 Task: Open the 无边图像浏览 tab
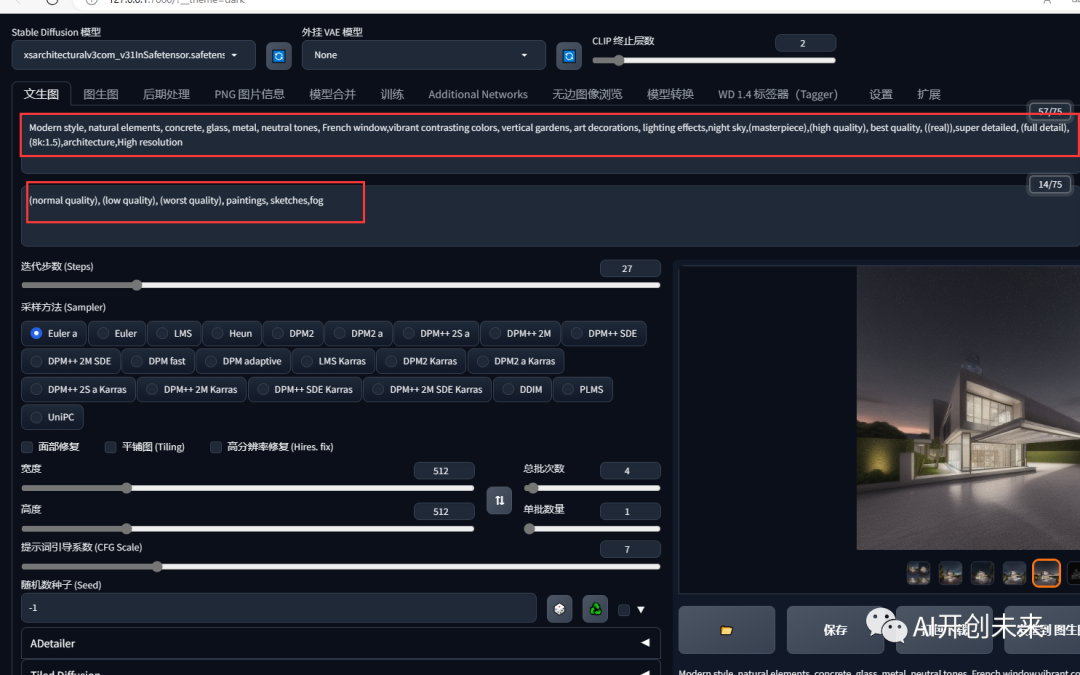pos(587,94)
